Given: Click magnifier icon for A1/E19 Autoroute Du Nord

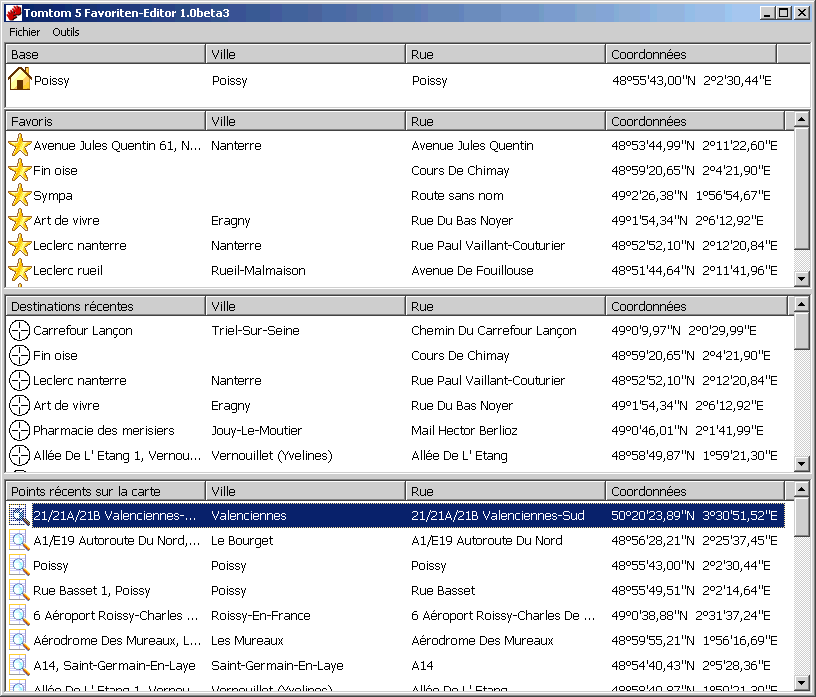Looking at the screenshot, I should tap(20, 541).
